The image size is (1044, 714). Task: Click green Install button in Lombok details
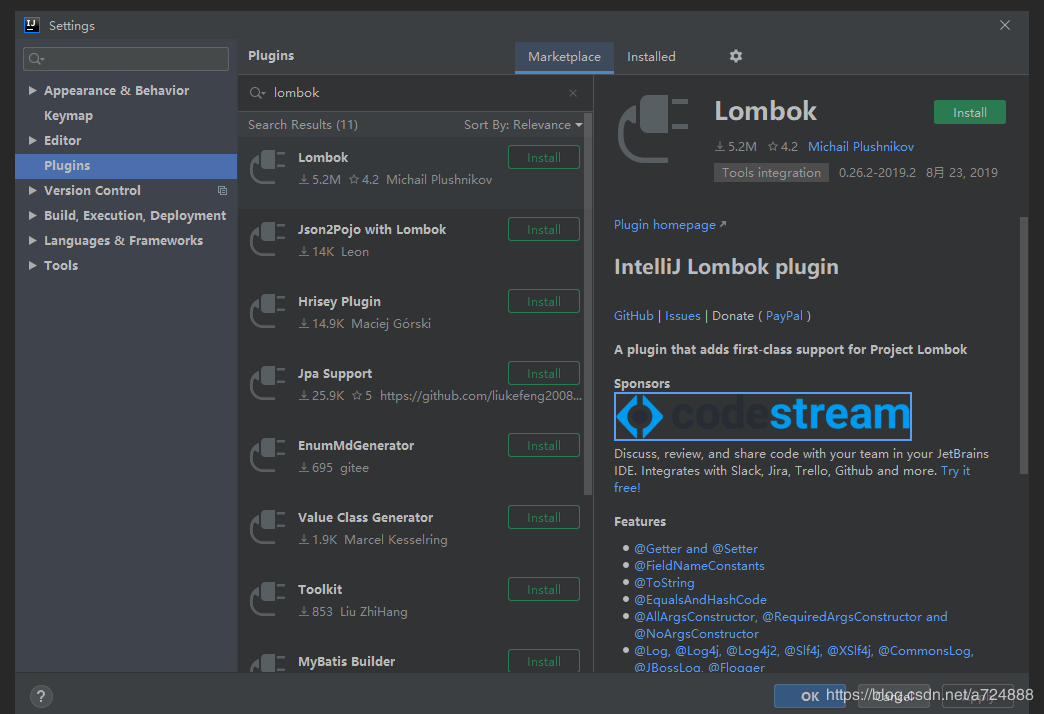[969, 113]
